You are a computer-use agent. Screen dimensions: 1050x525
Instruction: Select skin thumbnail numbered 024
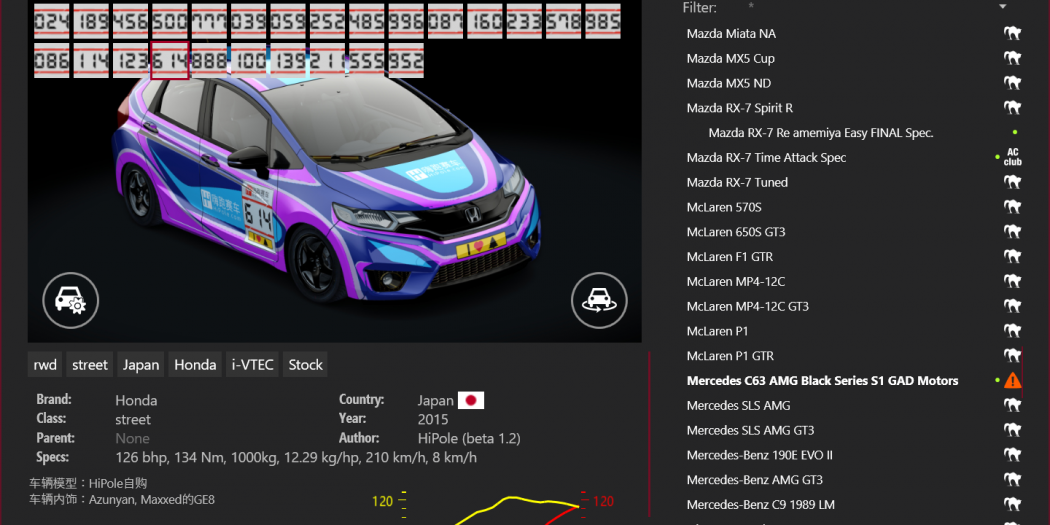52,21
